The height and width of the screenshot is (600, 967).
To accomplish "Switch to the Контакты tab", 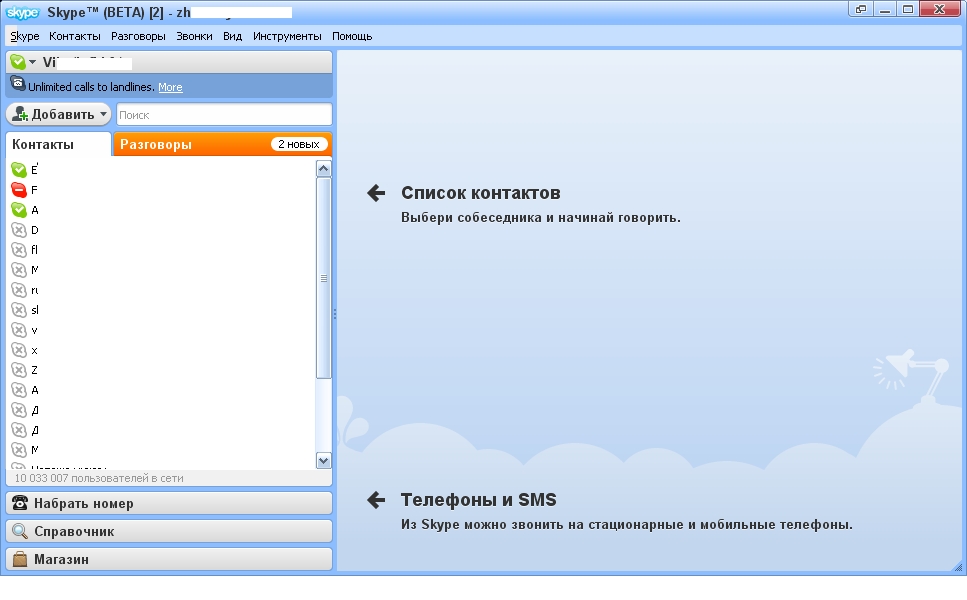I will coord(58,144).
